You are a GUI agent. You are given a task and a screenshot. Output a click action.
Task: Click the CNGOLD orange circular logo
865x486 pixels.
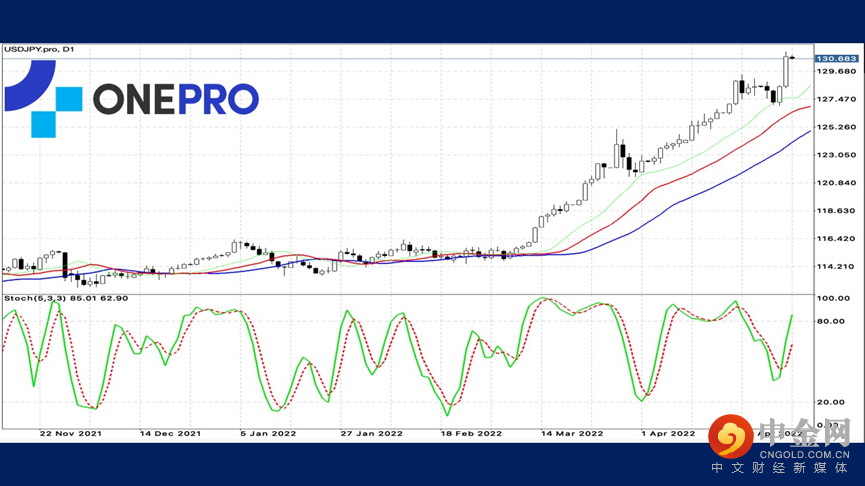[731, 436]
